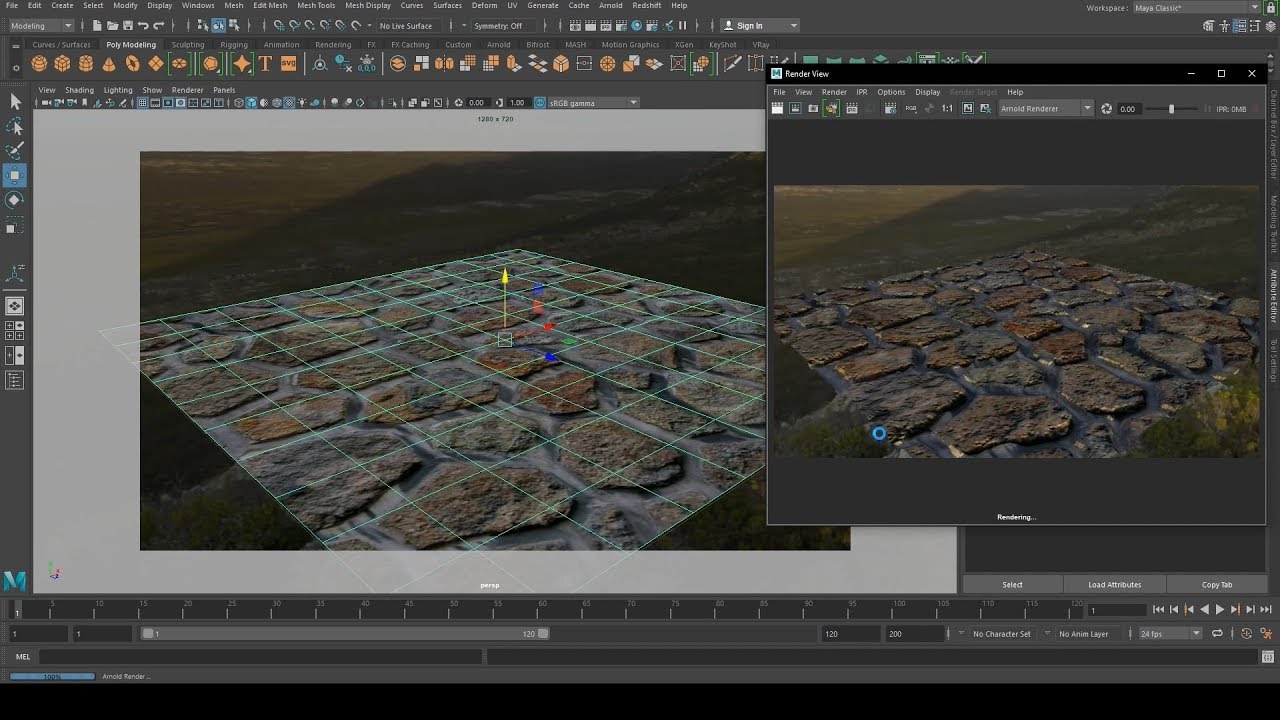Toggle playback looping in the range slider
This screenshot has height=720, width=1280.
1217,633
